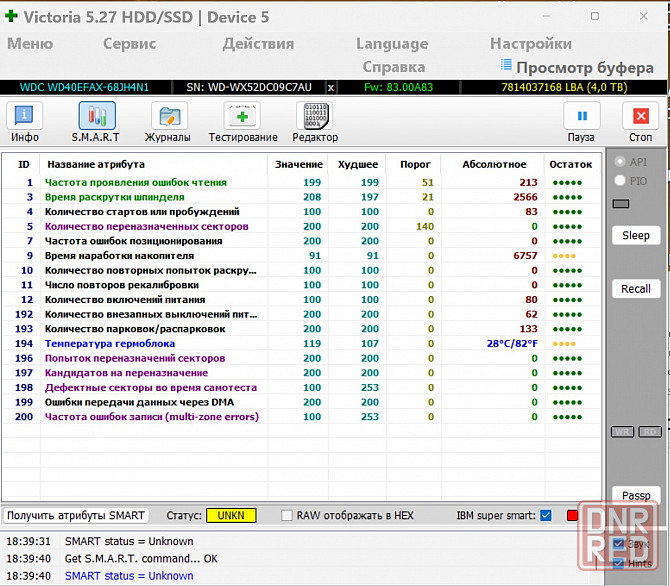Open the Language menu
The height and width of the screenshot is (586, 670).
click(391, 43)
